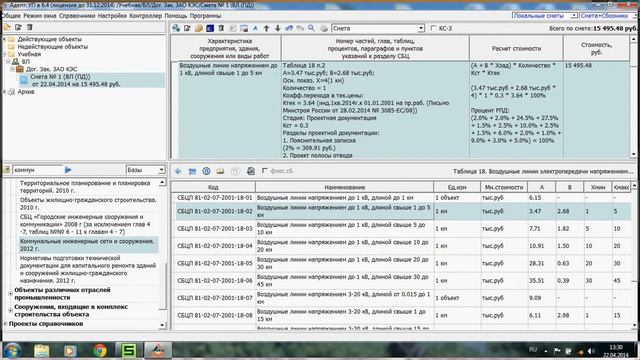The image size is (640, 360).
Task: Click the copy folder icon in estimate toolbar
Action: [x=199, y=28]
